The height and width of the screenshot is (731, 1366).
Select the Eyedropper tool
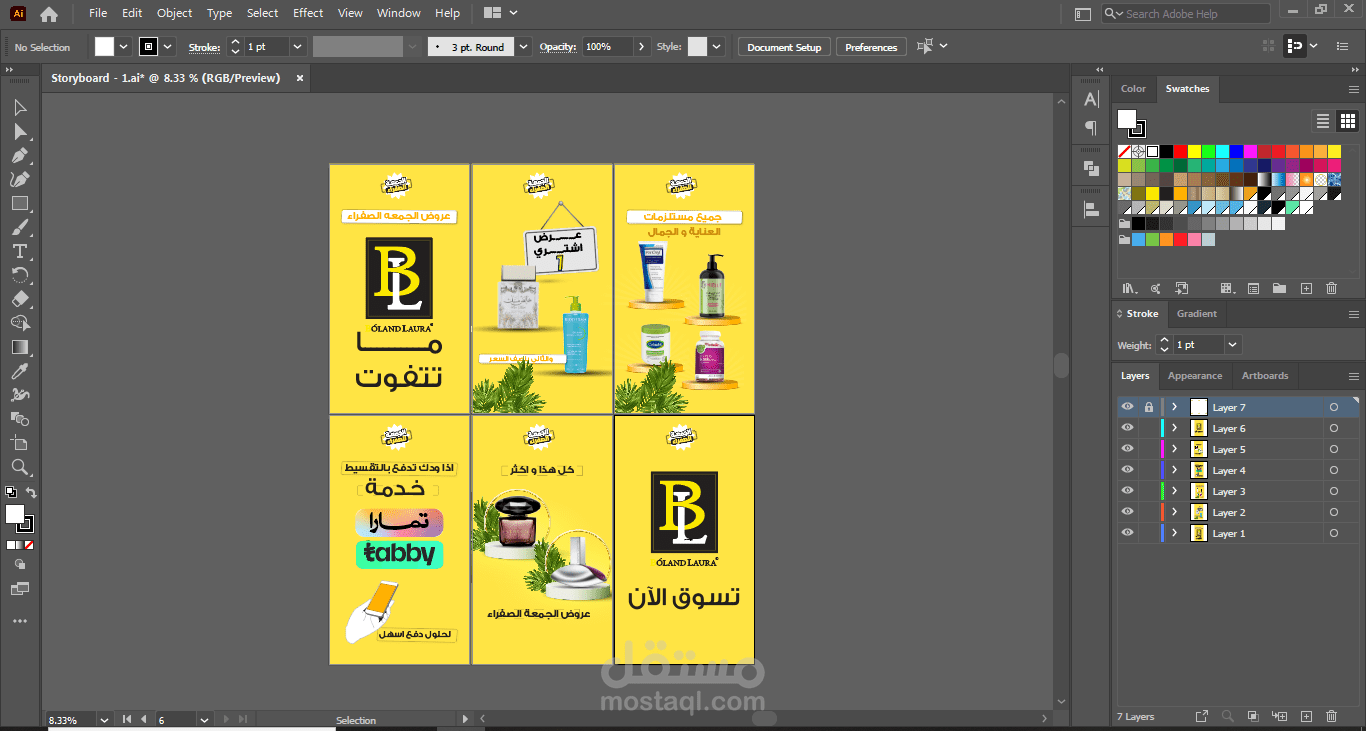pyautogui.click(x=20, y=371)
